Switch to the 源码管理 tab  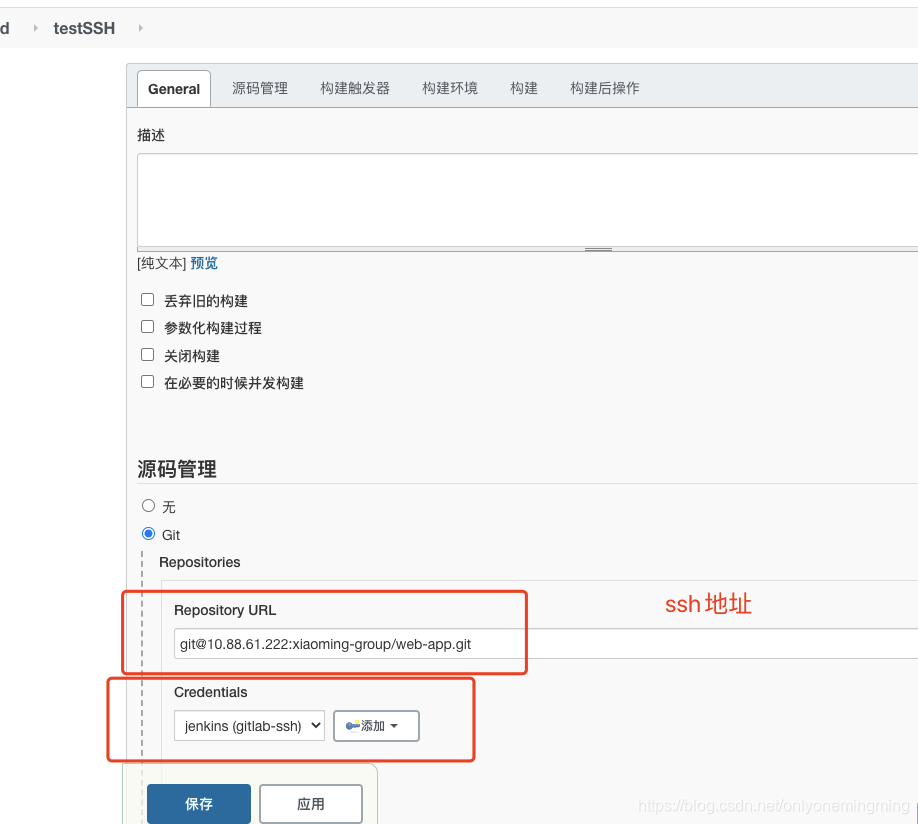pyautogui.click(x=260, y=88)
